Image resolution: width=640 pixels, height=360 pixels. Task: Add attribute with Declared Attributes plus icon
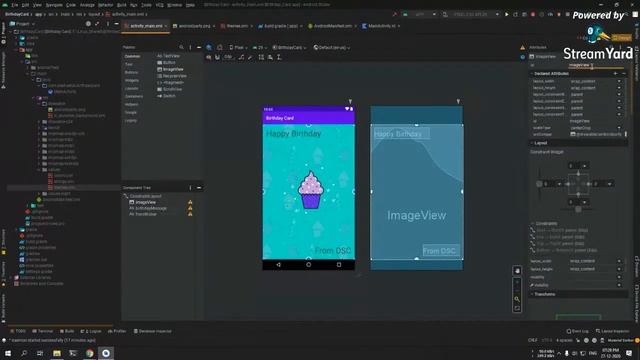(616, 73)
